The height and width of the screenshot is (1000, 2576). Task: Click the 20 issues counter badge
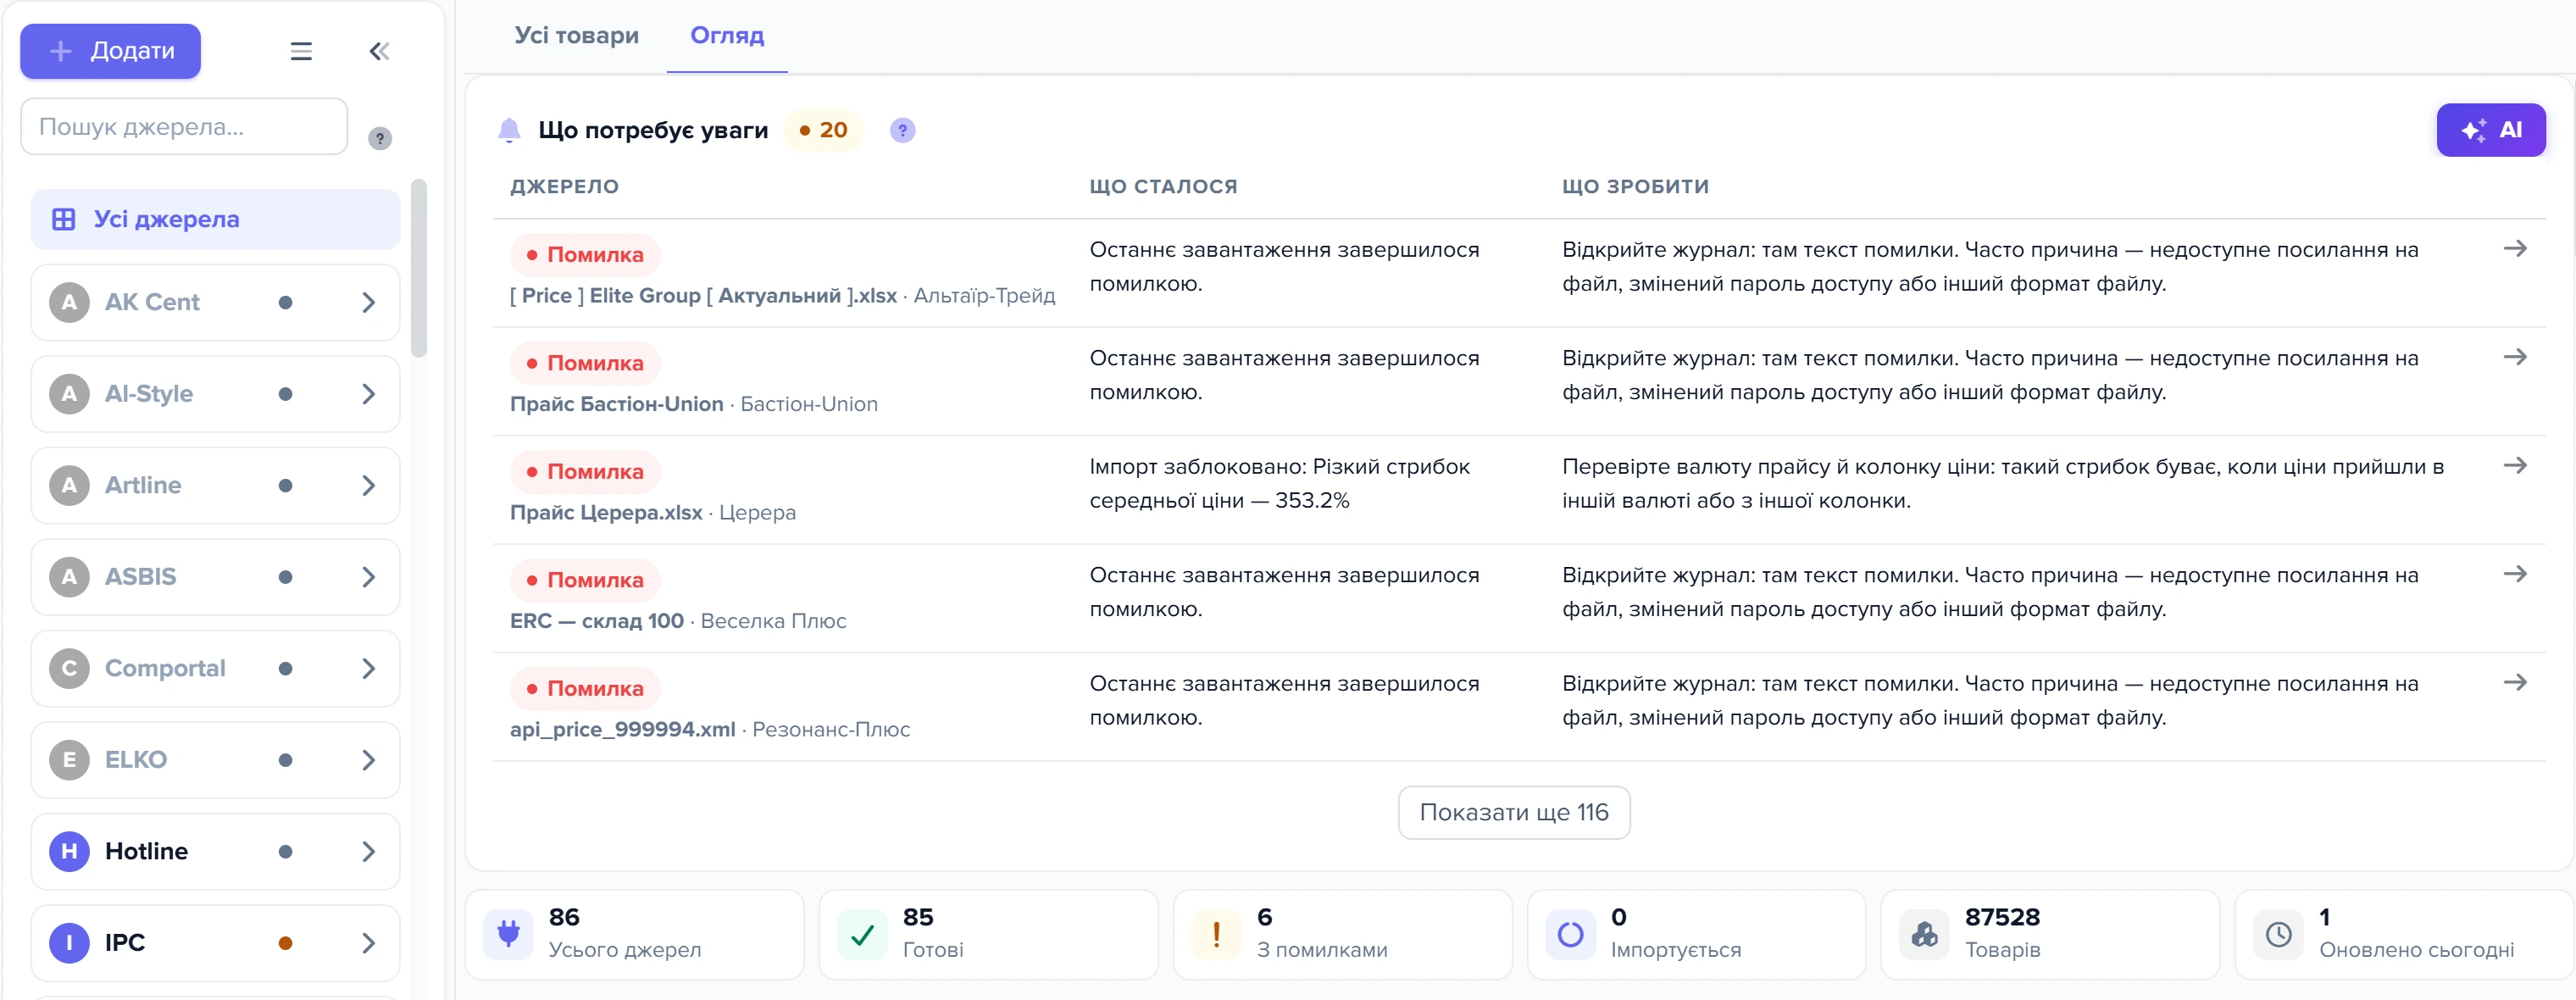point(823,130)
